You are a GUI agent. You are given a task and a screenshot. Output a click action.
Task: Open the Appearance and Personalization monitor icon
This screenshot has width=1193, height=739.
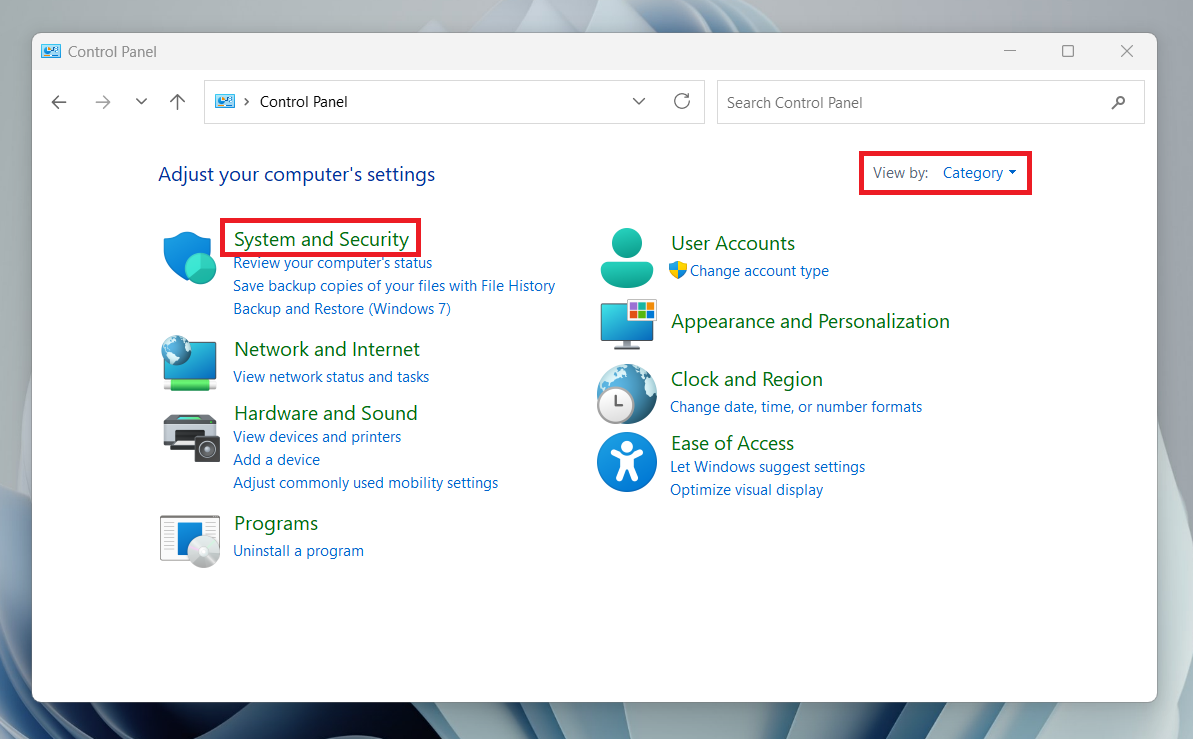[628, 324]
